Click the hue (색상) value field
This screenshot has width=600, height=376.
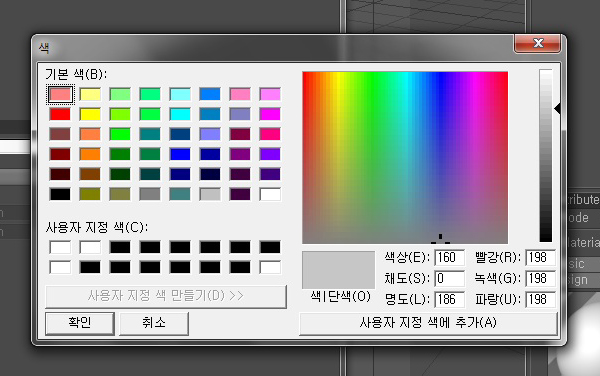(x=449, y=257)
